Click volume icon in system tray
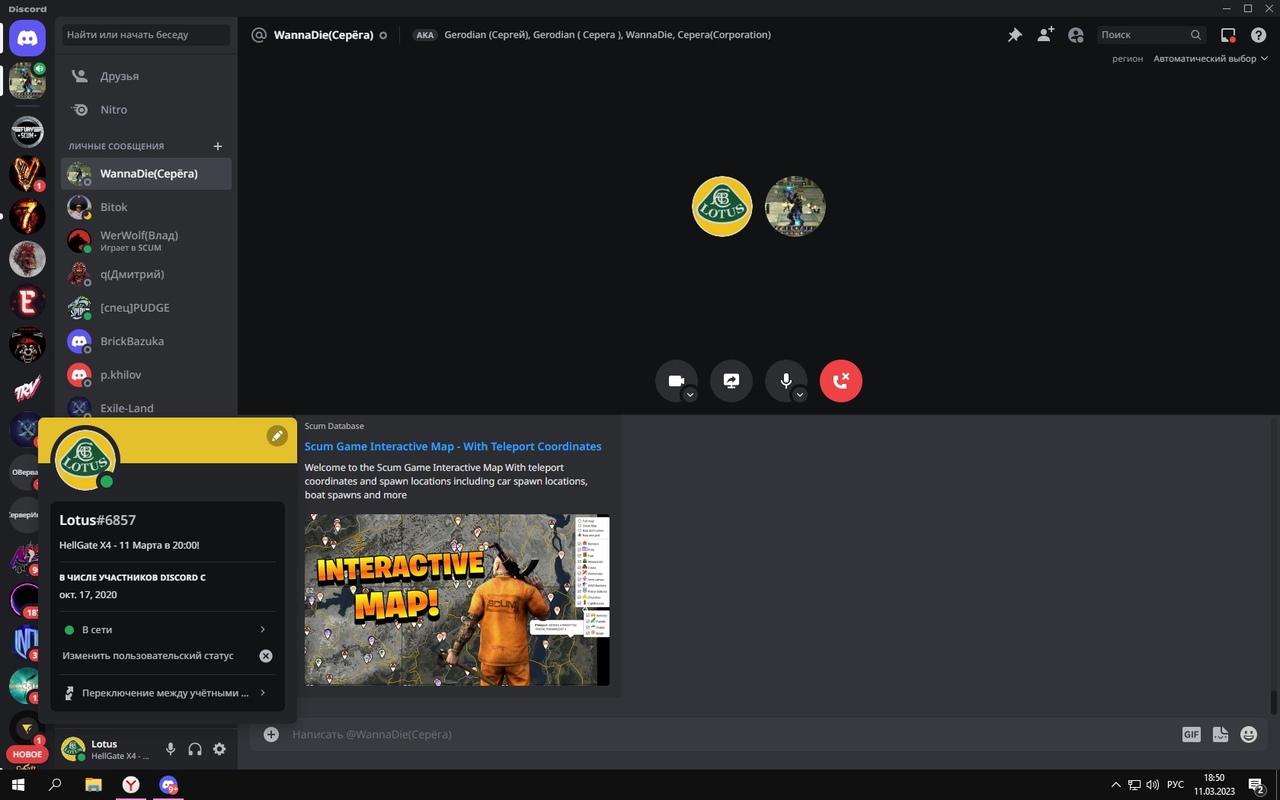 [x=1153, y=785]
